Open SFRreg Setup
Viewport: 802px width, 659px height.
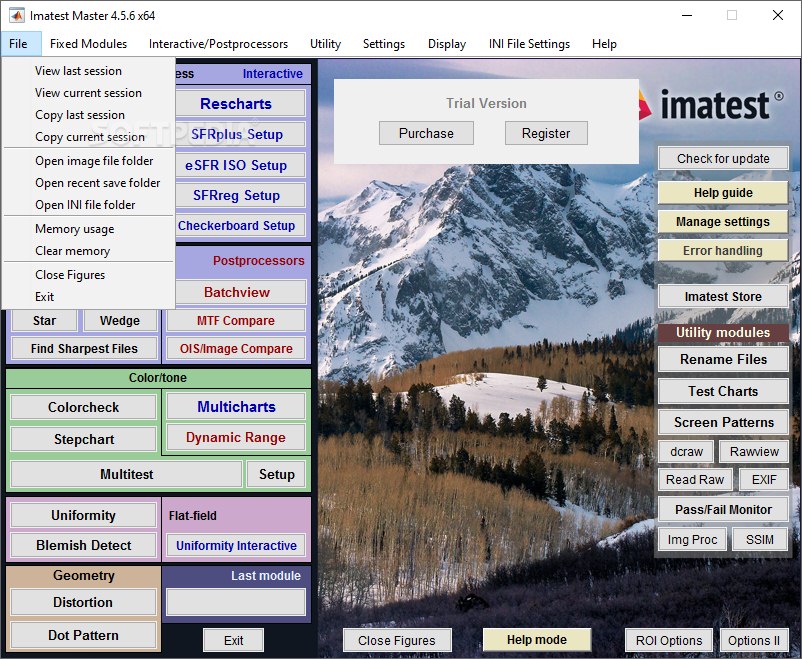click(x=240, y=195)
